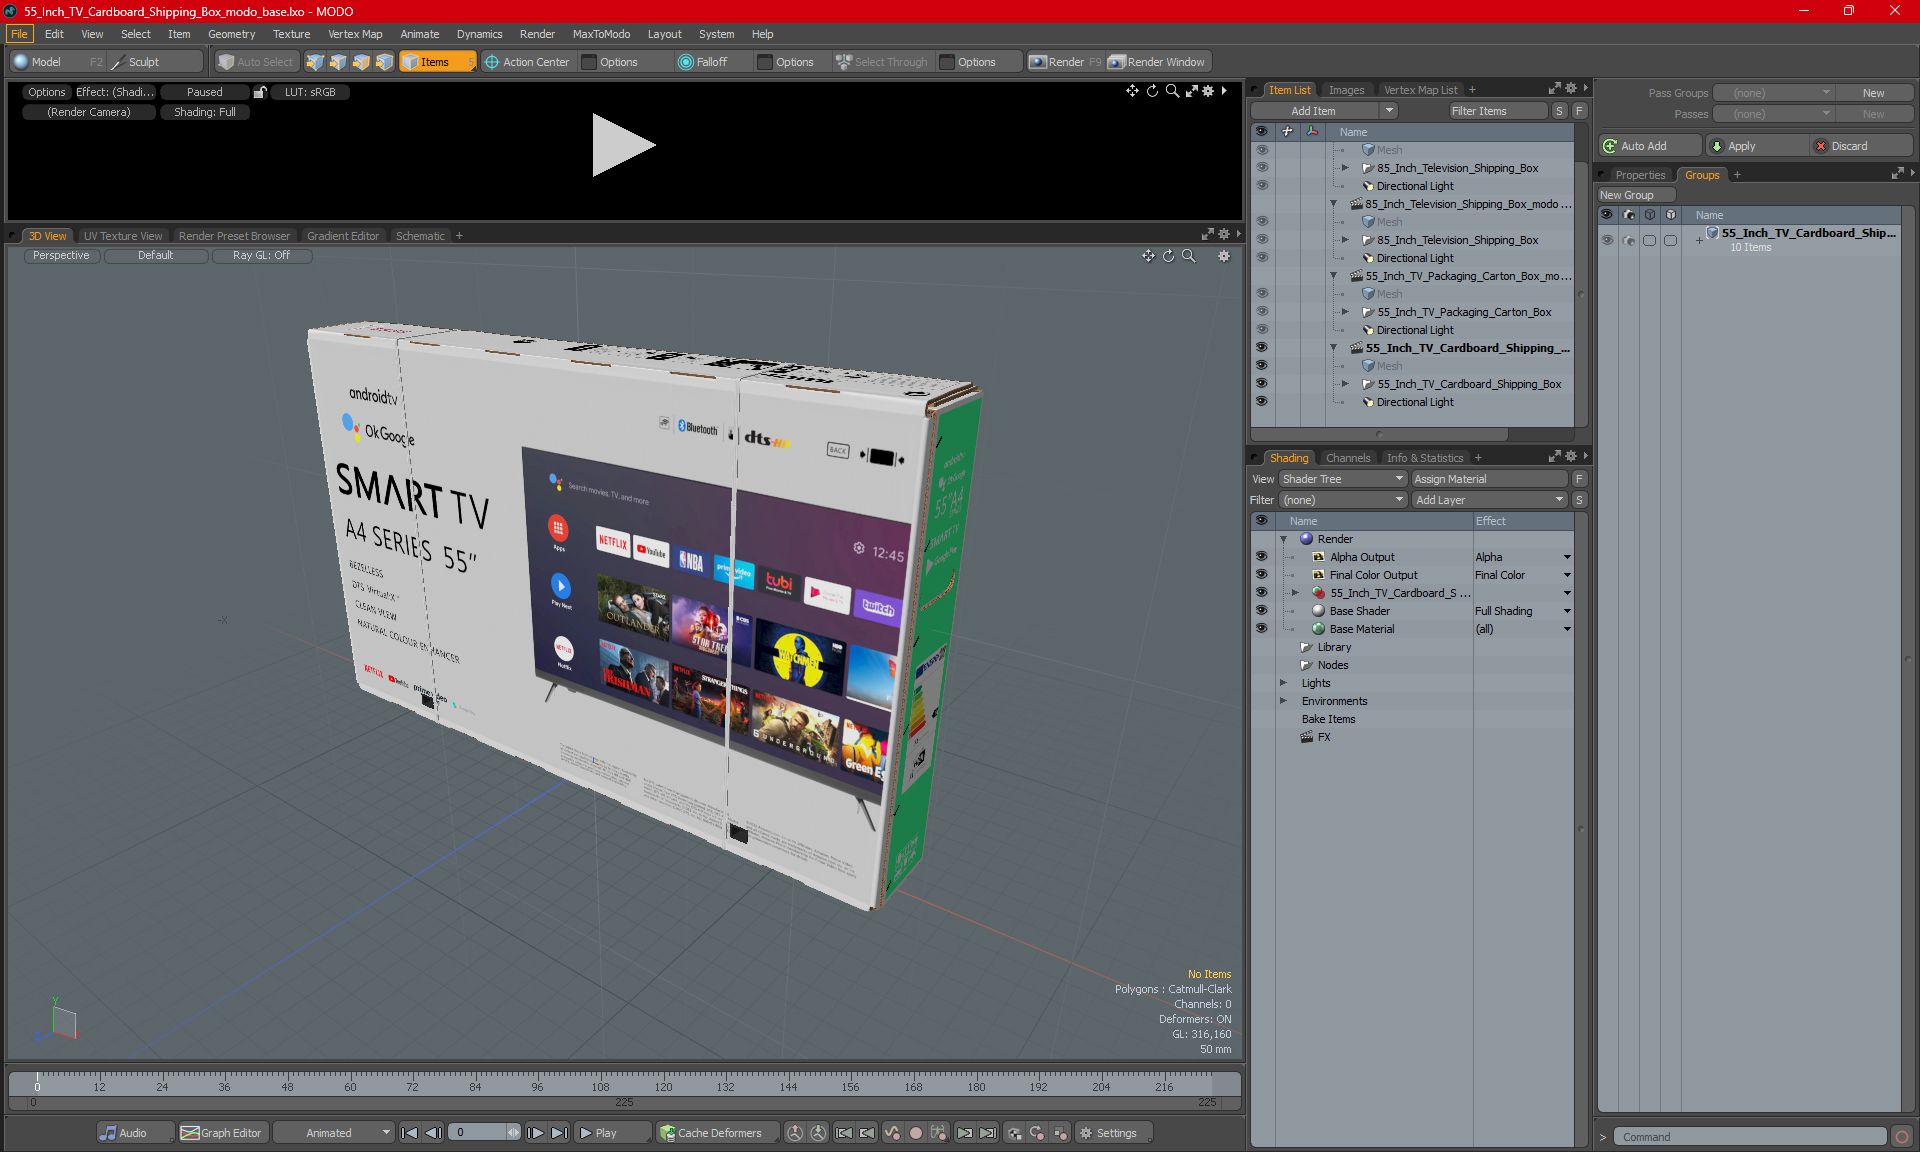Open the Render Window
The height and width of the screenshot is (1152, 1920).
[1158, 62]
